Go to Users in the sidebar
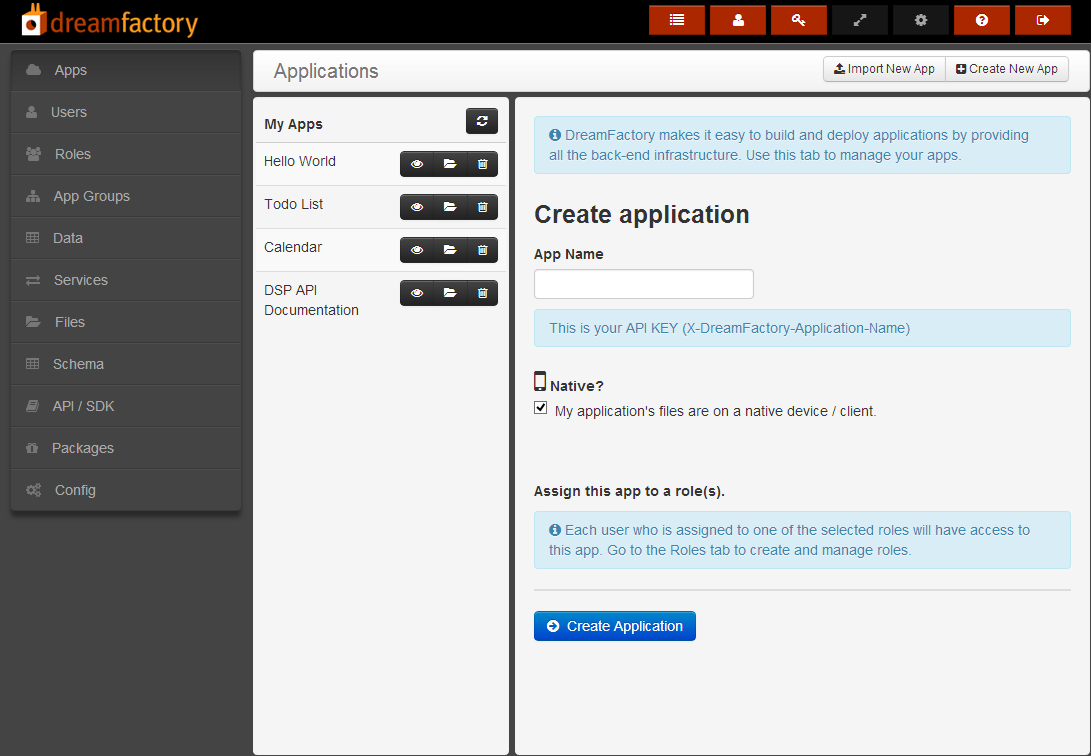The height and width of the screenshot is (756, 1091). pyautogui.click(x=126, y=112)
